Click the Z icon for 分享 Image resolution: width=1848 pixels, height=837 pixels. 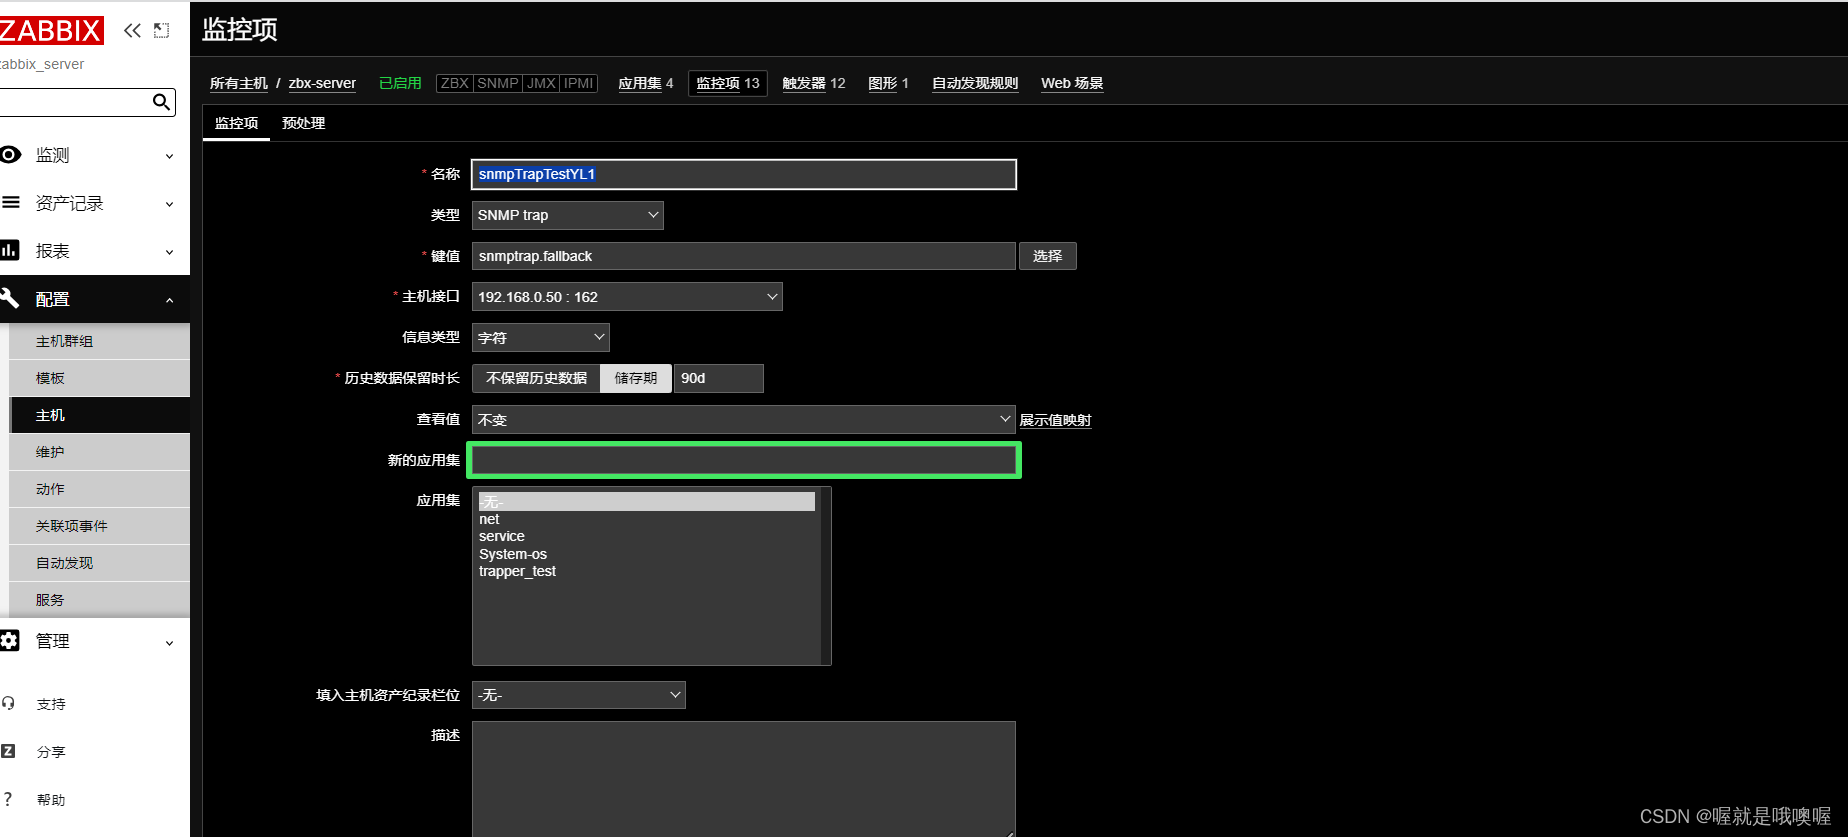point(8,751)
